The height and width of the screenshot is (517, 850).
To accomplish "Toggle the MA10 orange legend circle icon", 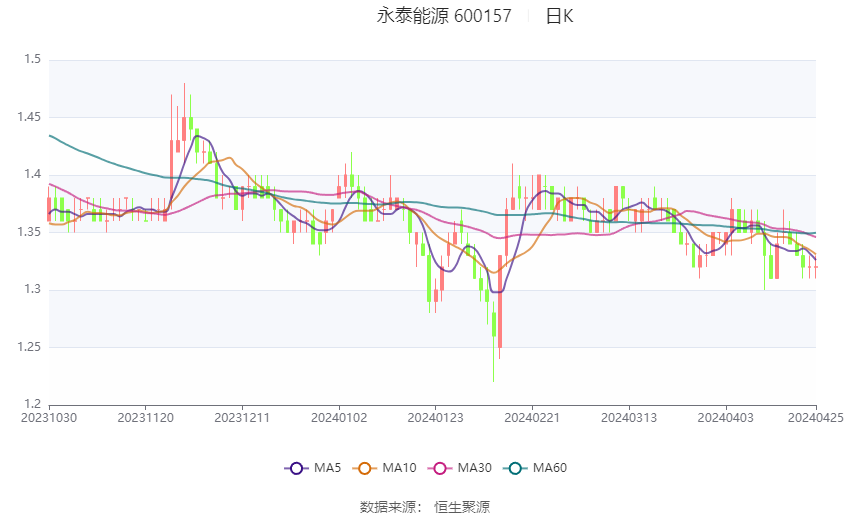I will 364,468.
